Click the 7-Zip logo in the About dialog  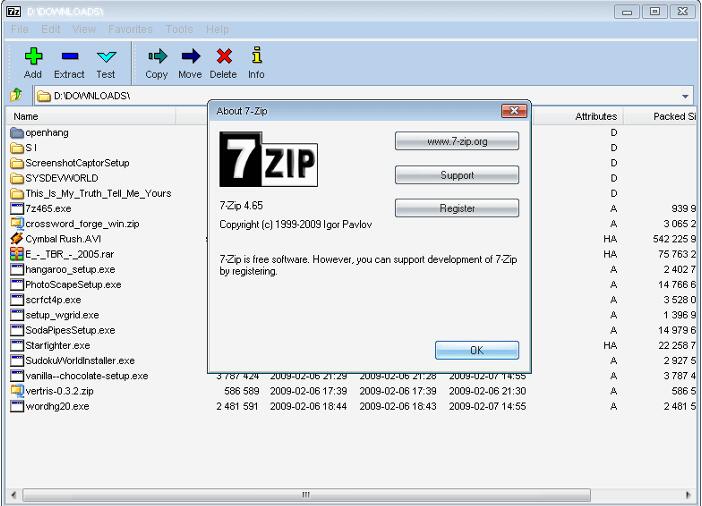[x=269, y=159]
